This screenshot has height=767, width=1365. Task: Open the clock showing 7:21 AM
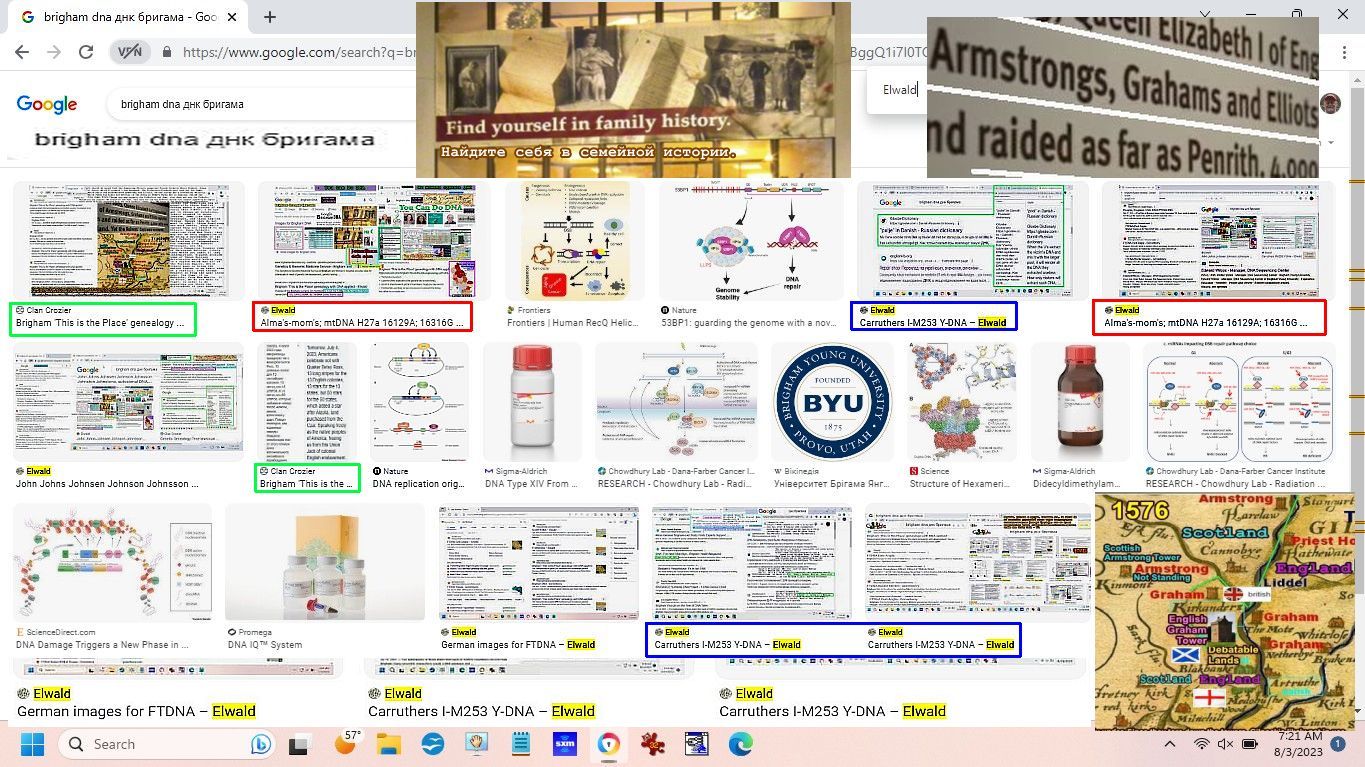click(1299, 744)
